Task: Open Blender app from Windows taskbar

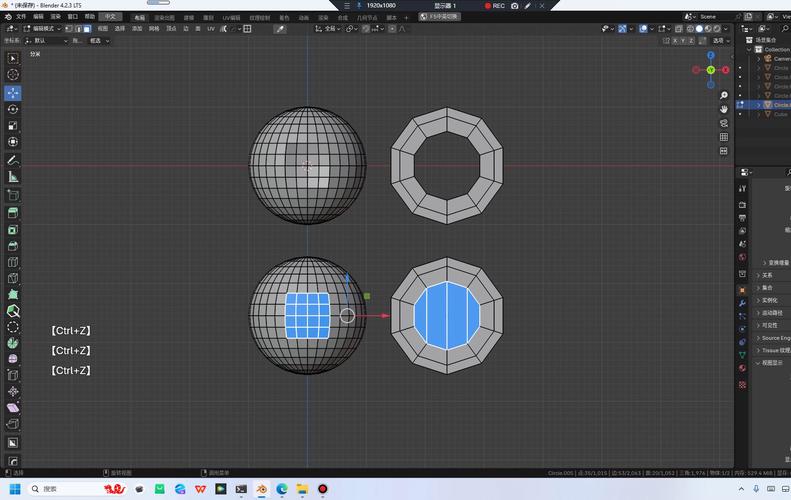Action: tap(261, 489)
